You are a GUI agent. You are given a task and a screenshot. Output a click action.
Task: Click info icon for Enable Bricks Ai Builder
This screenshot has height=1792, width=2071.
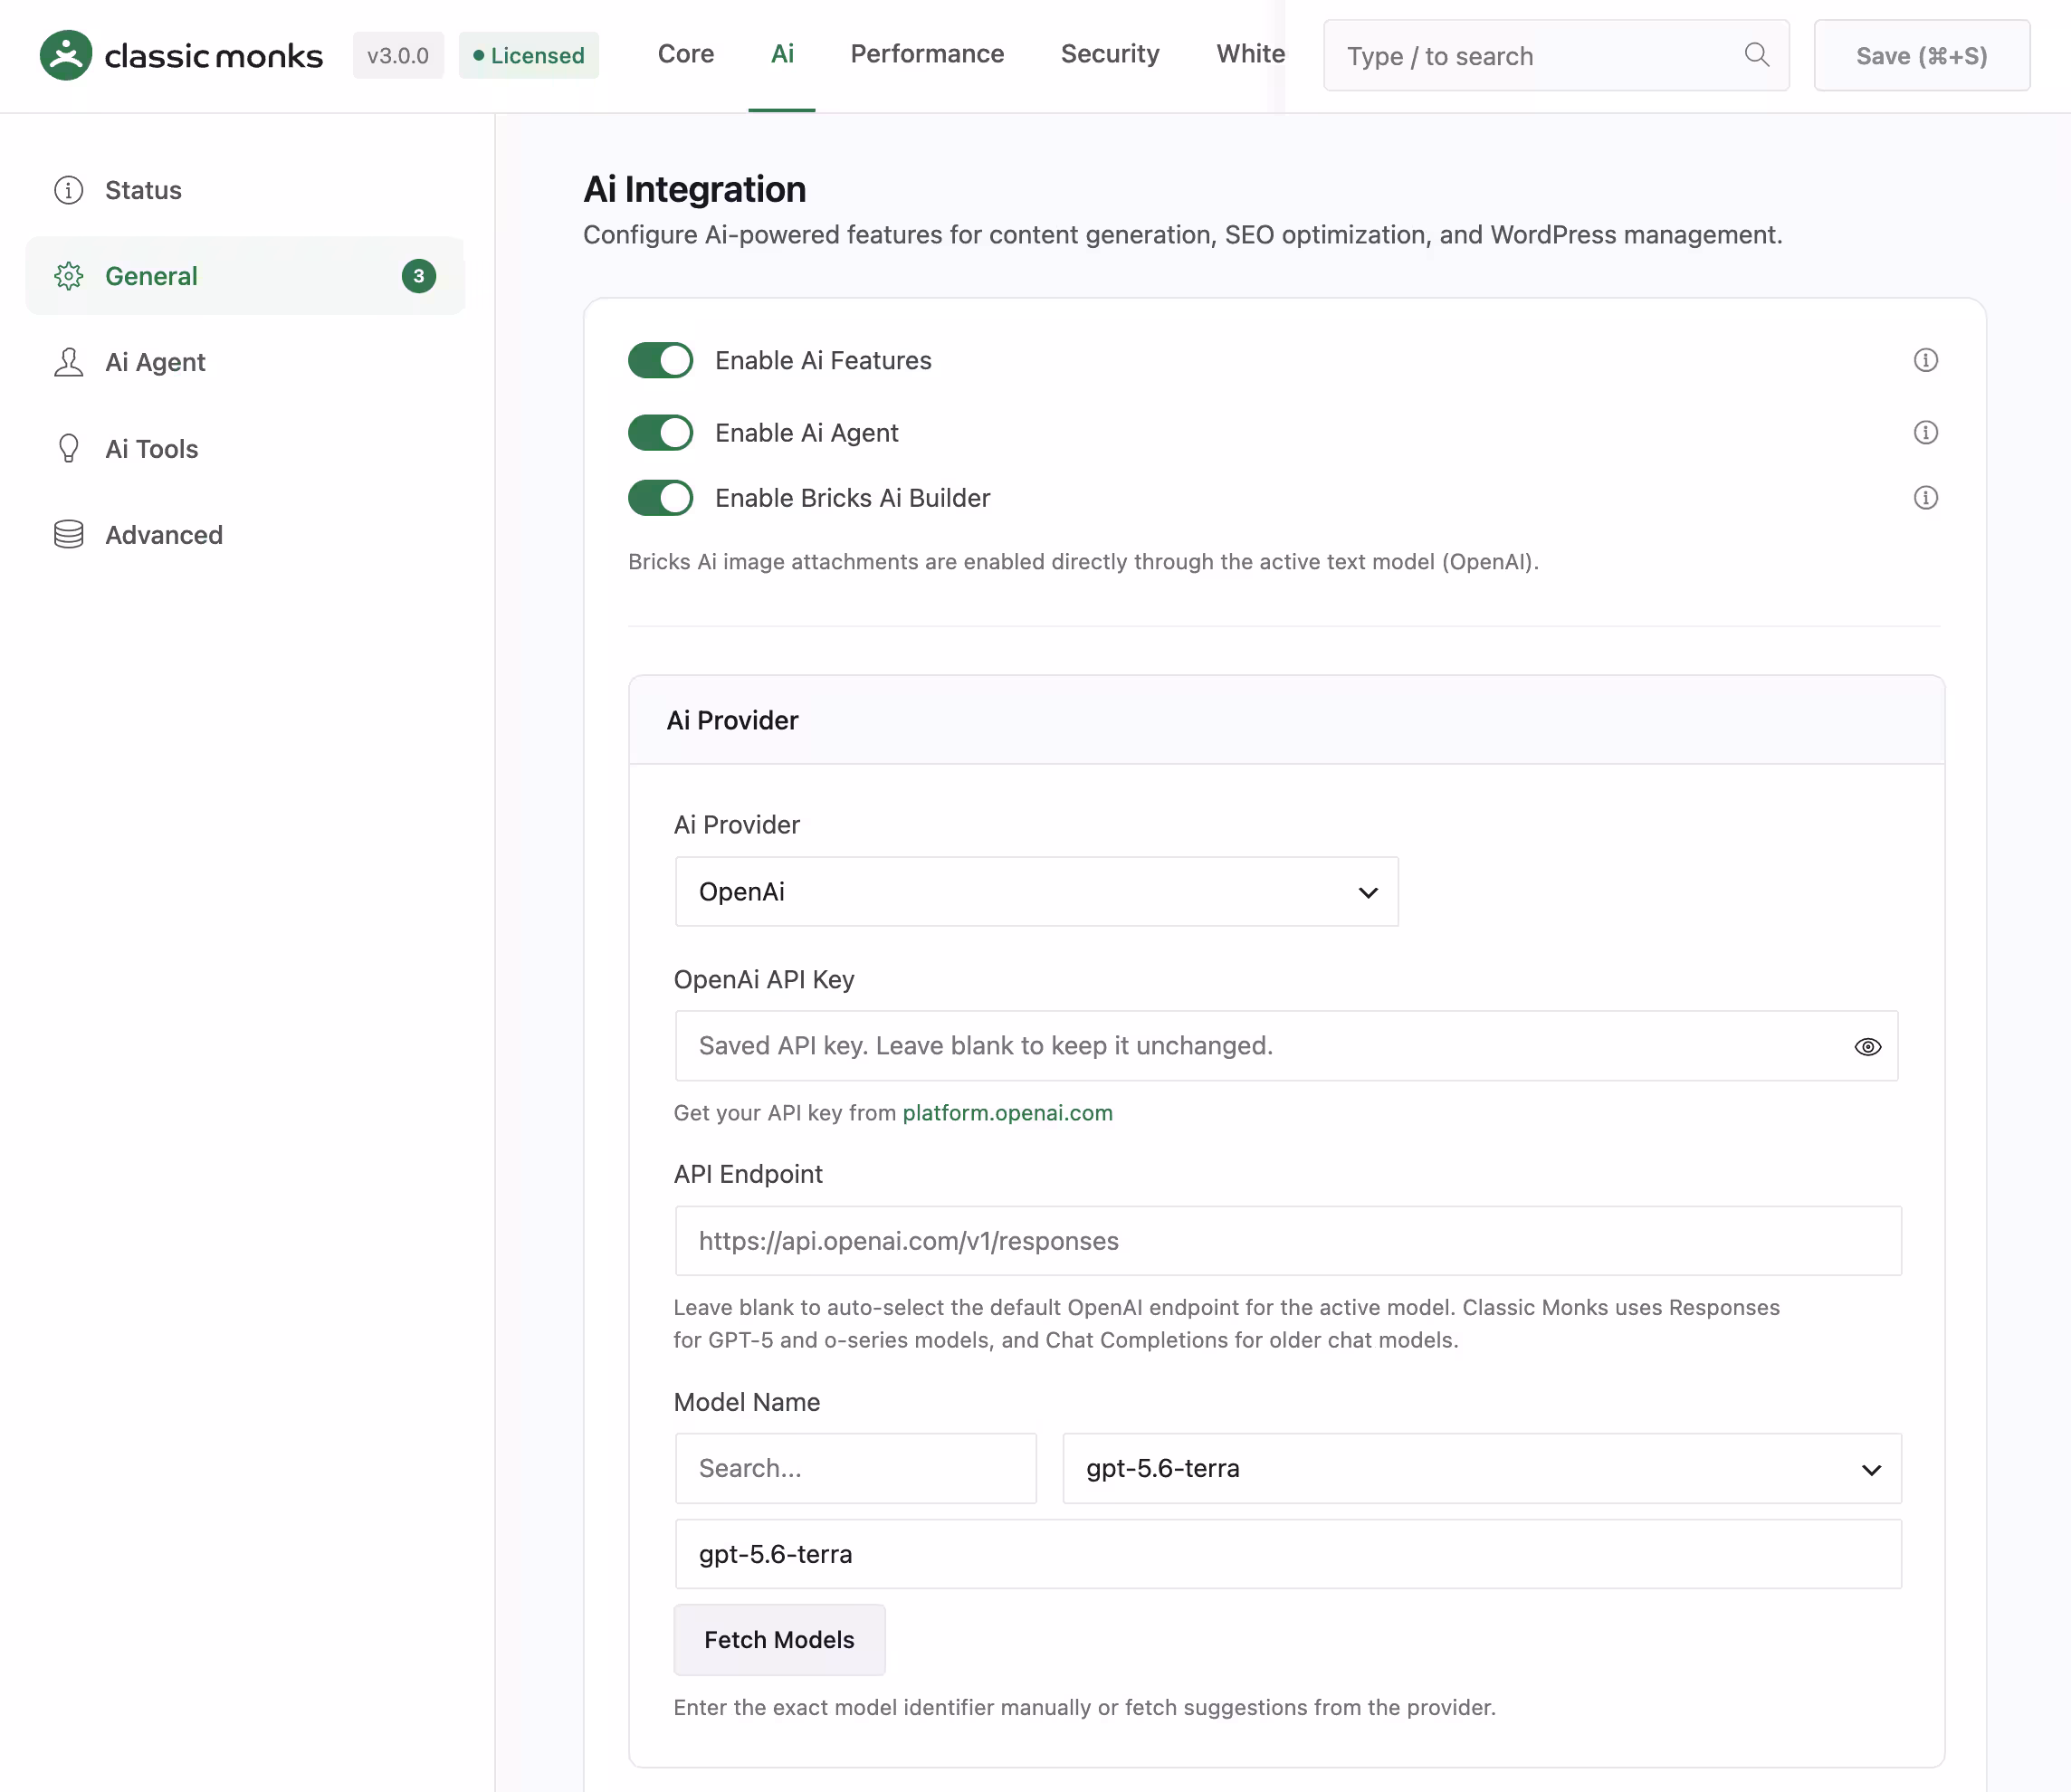pyautogui.click(x=1925, y=497)
